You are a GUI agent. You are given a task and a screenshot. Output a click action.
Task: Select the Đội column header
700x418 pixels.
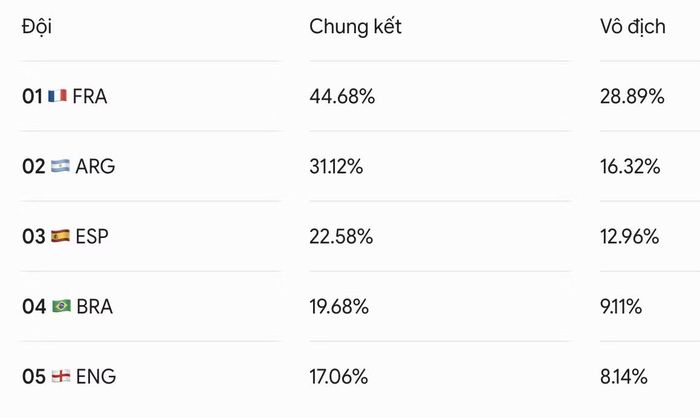[x=37, y=26]
